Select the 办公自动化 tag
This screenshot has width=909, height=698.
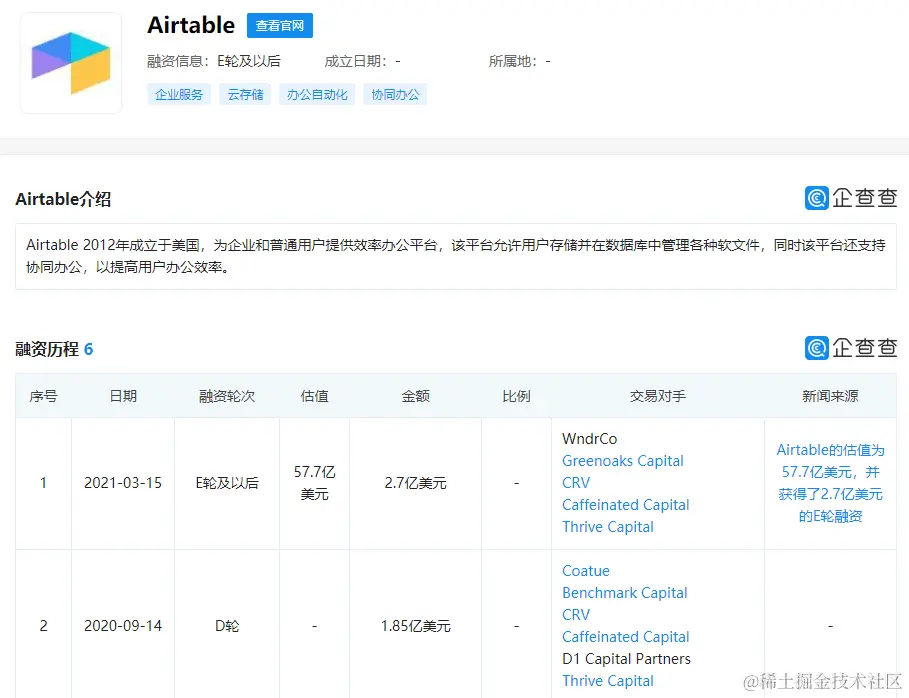coord(317,94)
